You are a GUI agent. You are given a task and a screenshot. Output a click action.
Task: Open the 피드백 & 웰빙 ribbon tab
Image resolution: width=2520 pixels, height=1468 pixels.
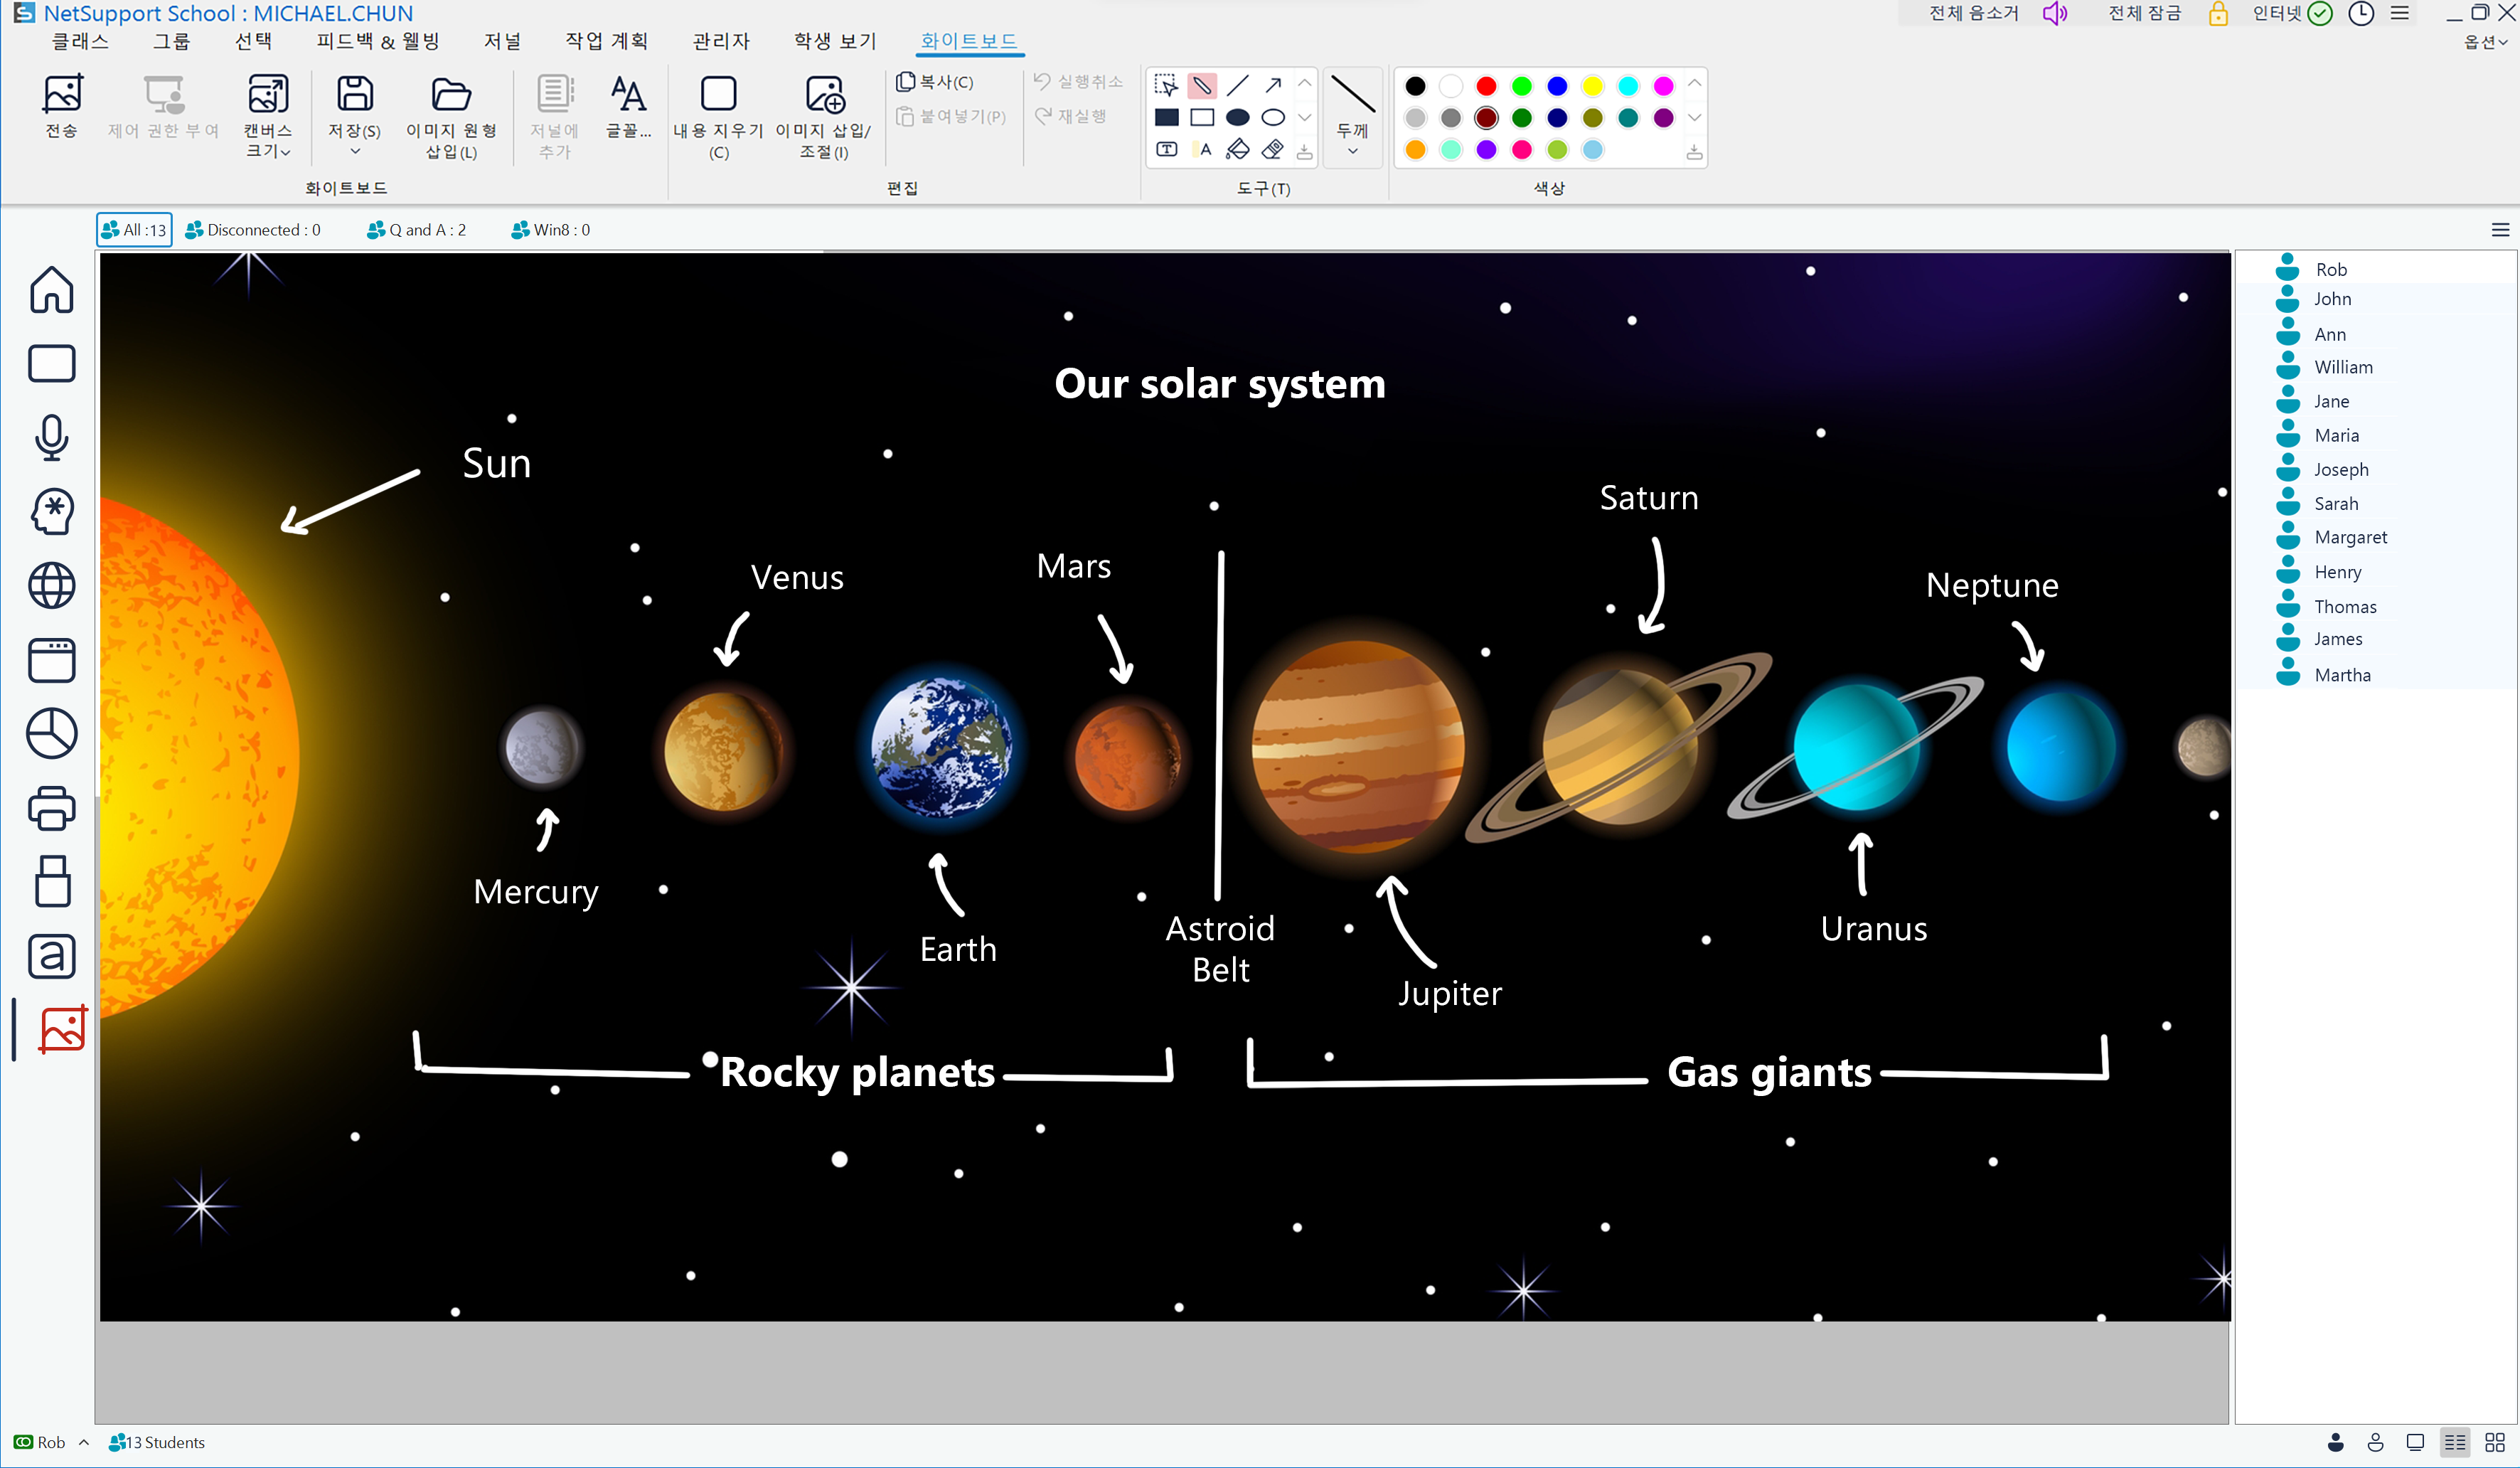tap(377, 41)
